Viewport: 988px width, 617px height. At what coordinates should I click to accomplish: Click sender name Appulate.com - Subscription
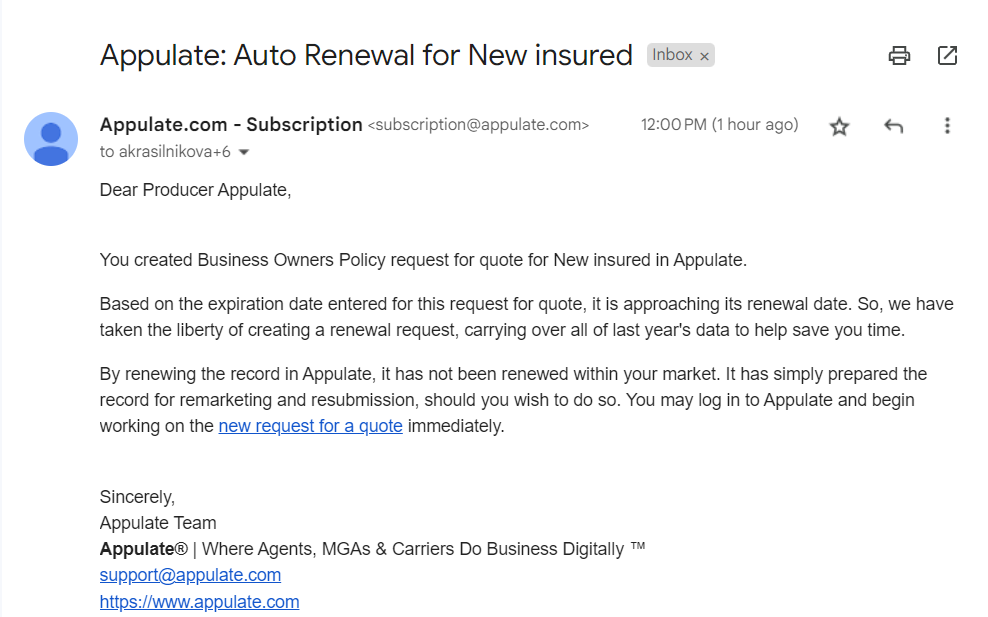point(231,125)
